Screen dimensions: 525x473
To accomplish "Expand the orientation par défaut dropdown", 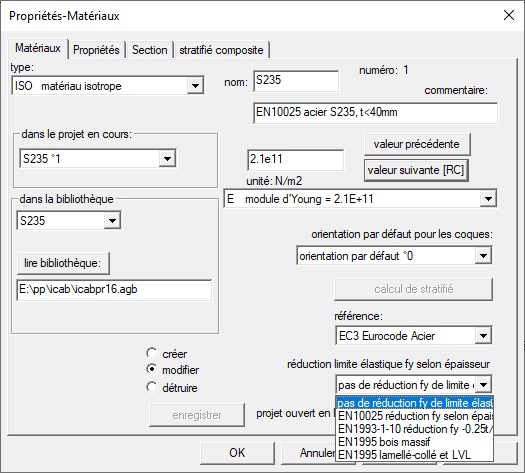I will coord(483,256).
